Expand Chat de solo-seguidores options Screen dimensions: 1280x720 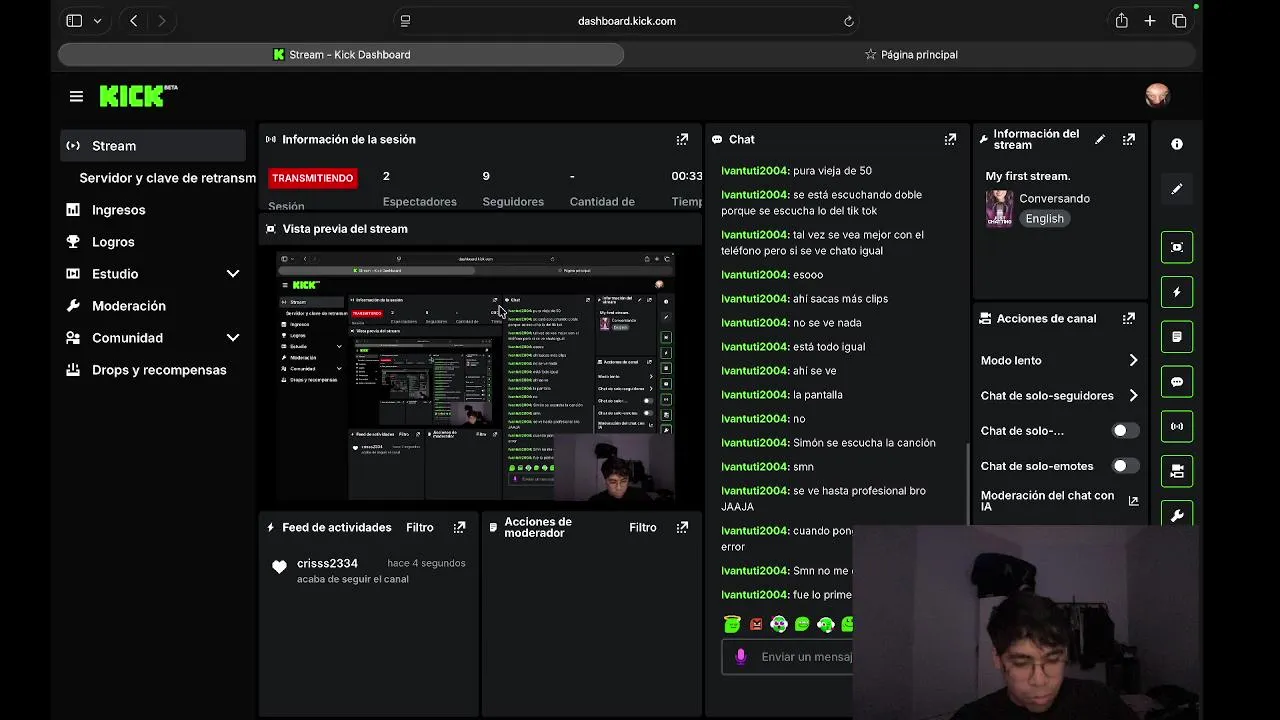(1133, 396)
